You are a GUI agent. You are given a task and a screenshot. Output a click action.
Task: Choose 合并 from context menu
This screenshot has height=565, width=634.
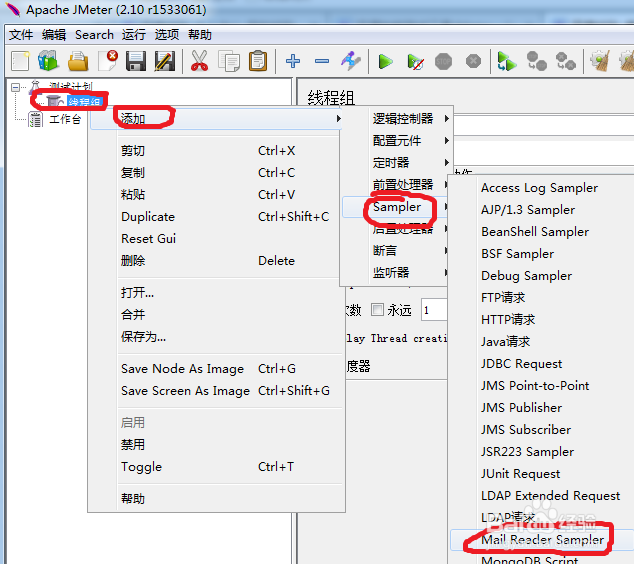(x=216, y=314)
